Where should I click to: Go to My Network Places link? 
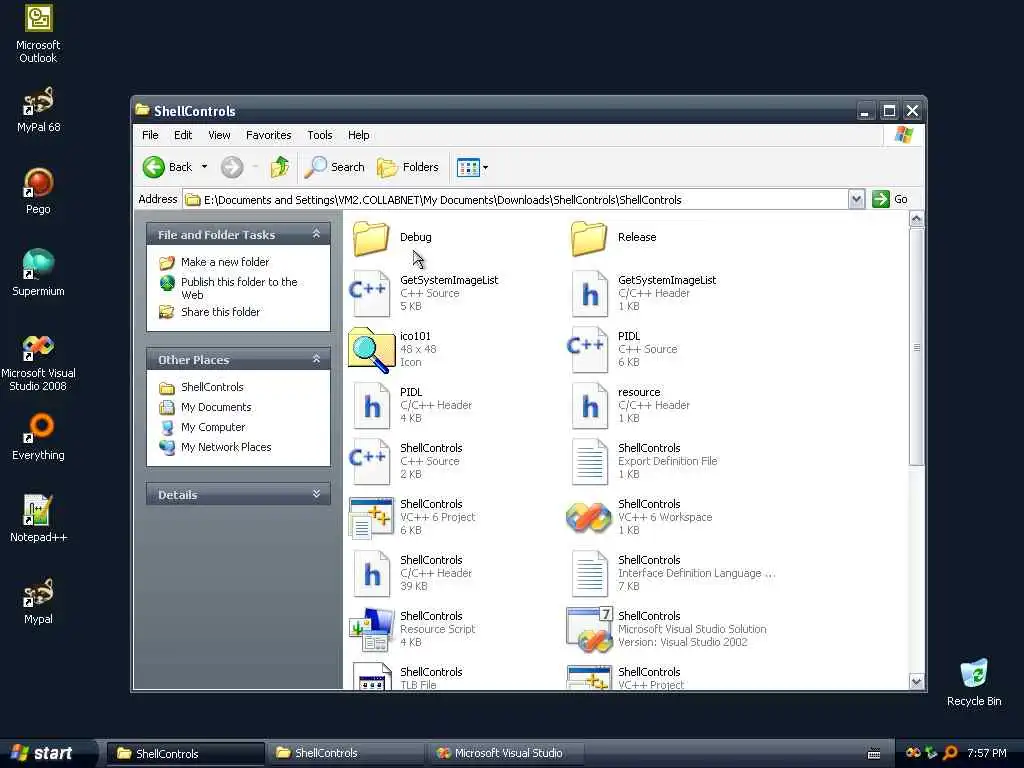[226, 447]
